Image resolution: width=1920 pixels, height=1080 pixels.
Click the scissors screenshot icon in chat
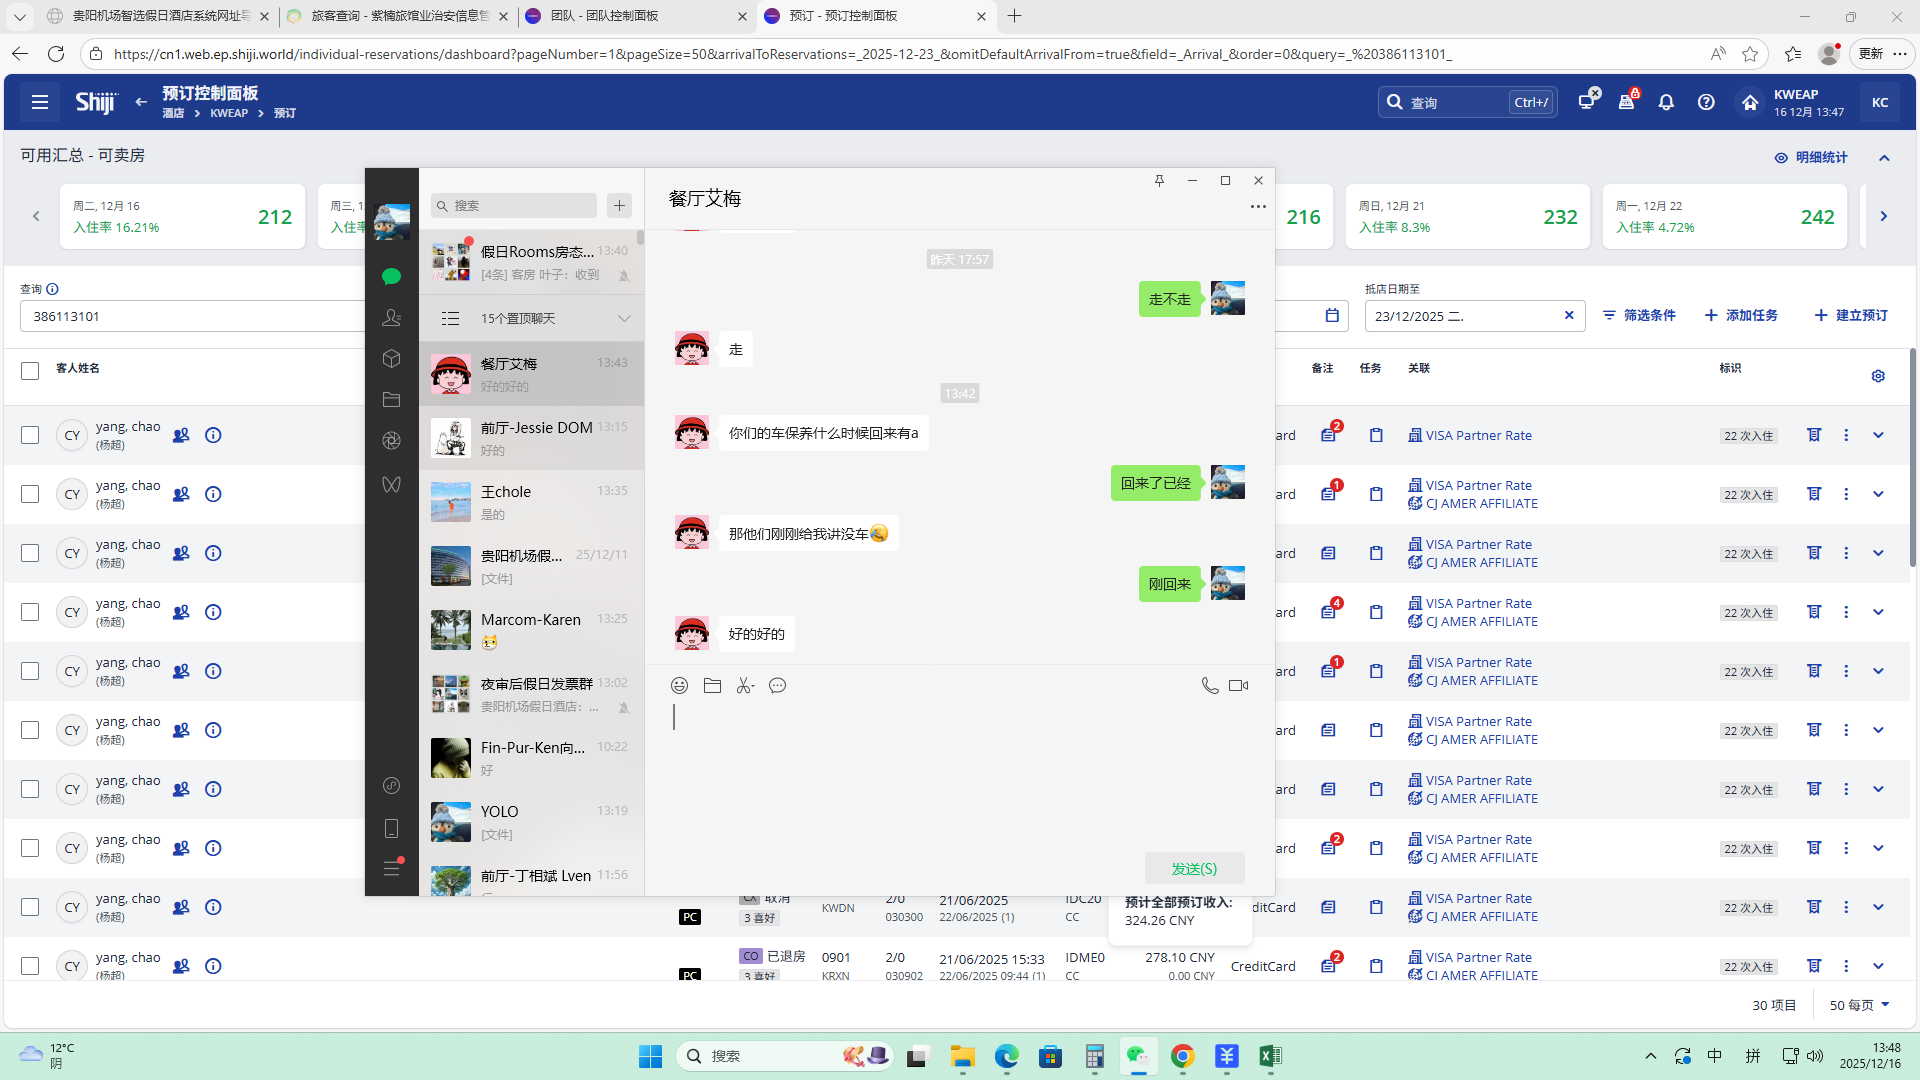pyautogui.click(x=745, y=686)
